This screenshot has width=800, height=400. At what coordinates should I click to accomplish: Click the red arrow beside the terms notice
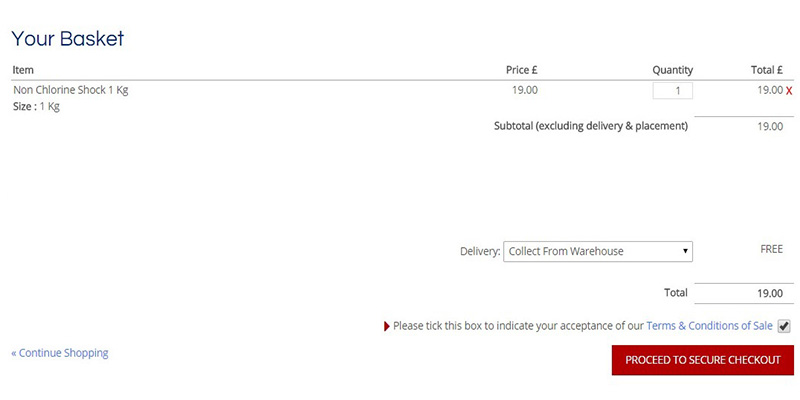coord(387,326)
